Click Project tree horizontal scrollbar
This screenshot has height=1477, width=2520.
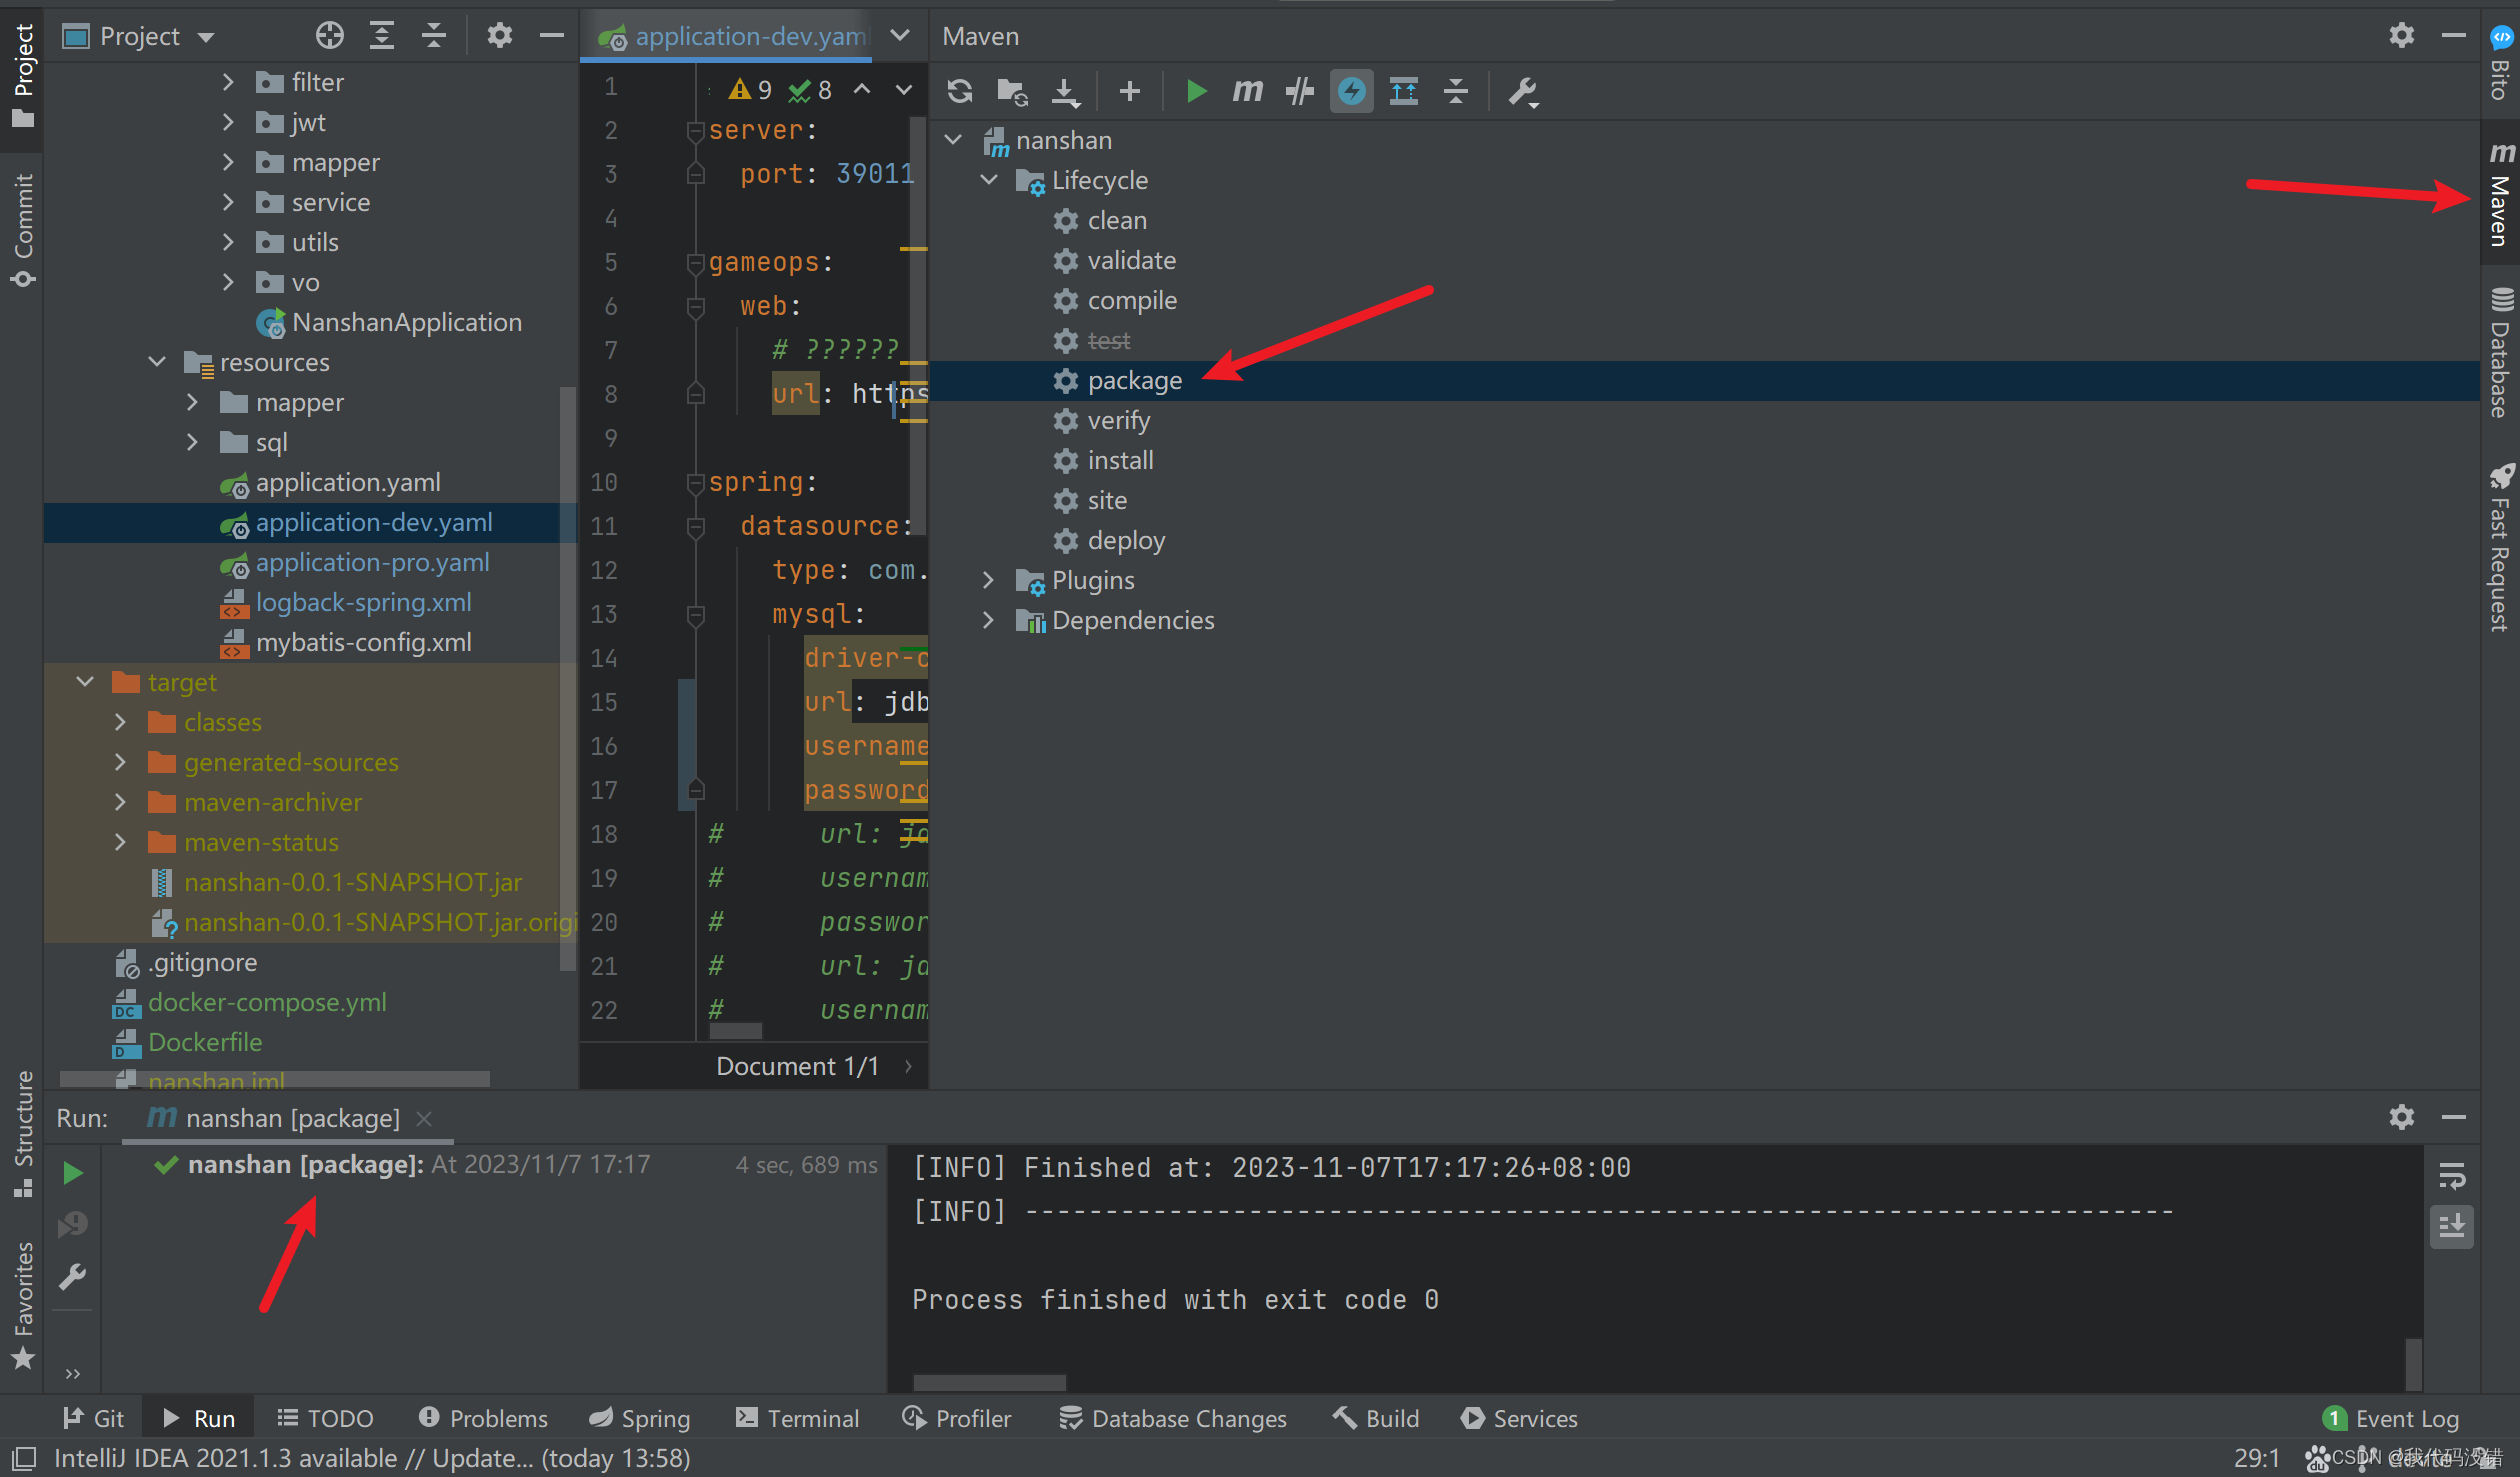pyautogui.click(x=275, y=1079)
